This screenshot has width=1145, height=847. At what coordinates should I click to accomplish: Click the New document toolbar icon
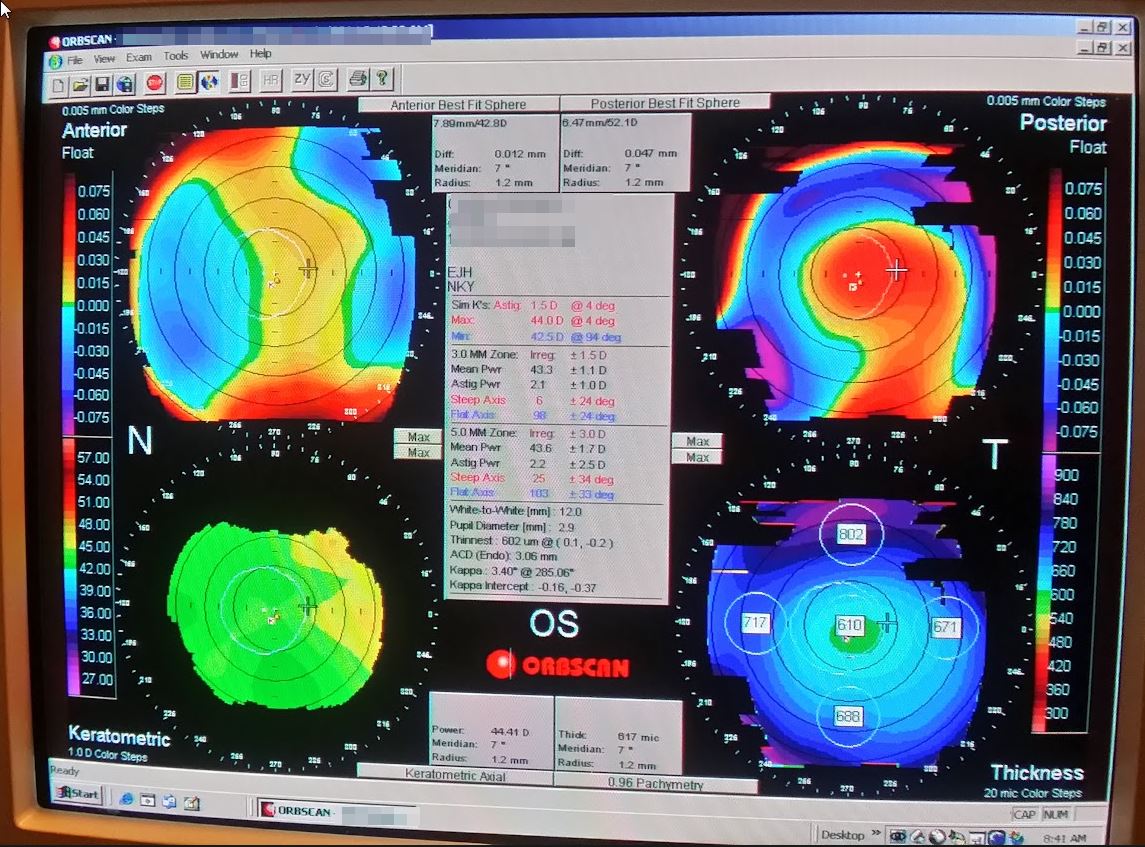pyautogui.click(x=59, y=83)
